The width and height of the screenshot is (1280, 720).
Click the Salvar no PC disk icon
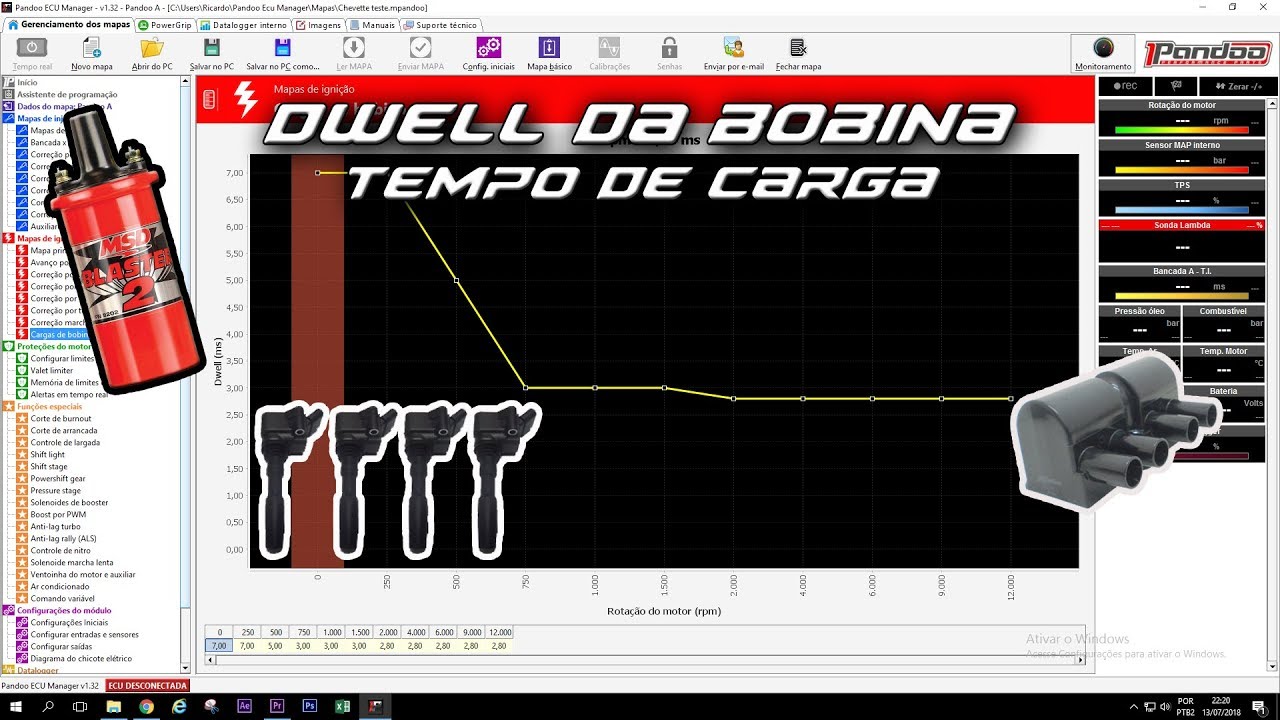(x=212, y=47)
